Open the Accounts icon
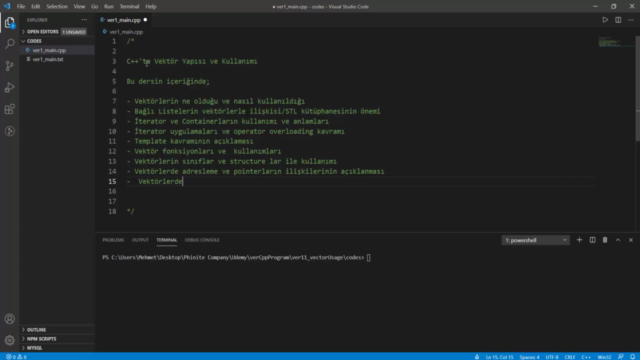 coord(9,319)
